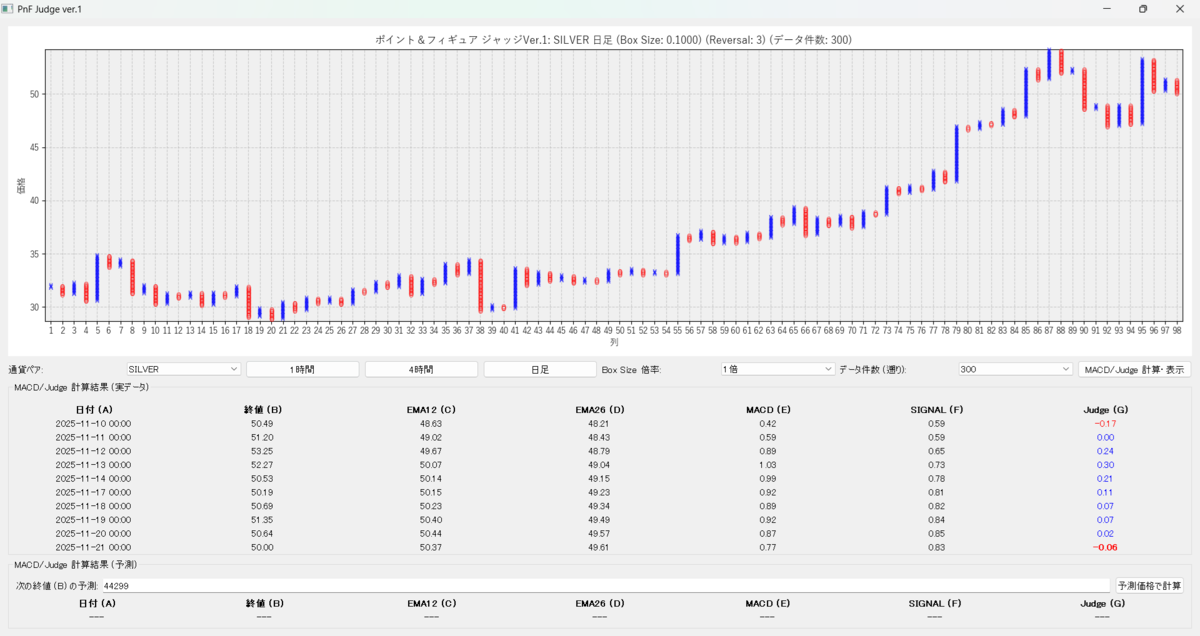The width and height of the screenshot is (1200, 636).
Task: Click Judge value 0.30
Action: click(1105, 465)
